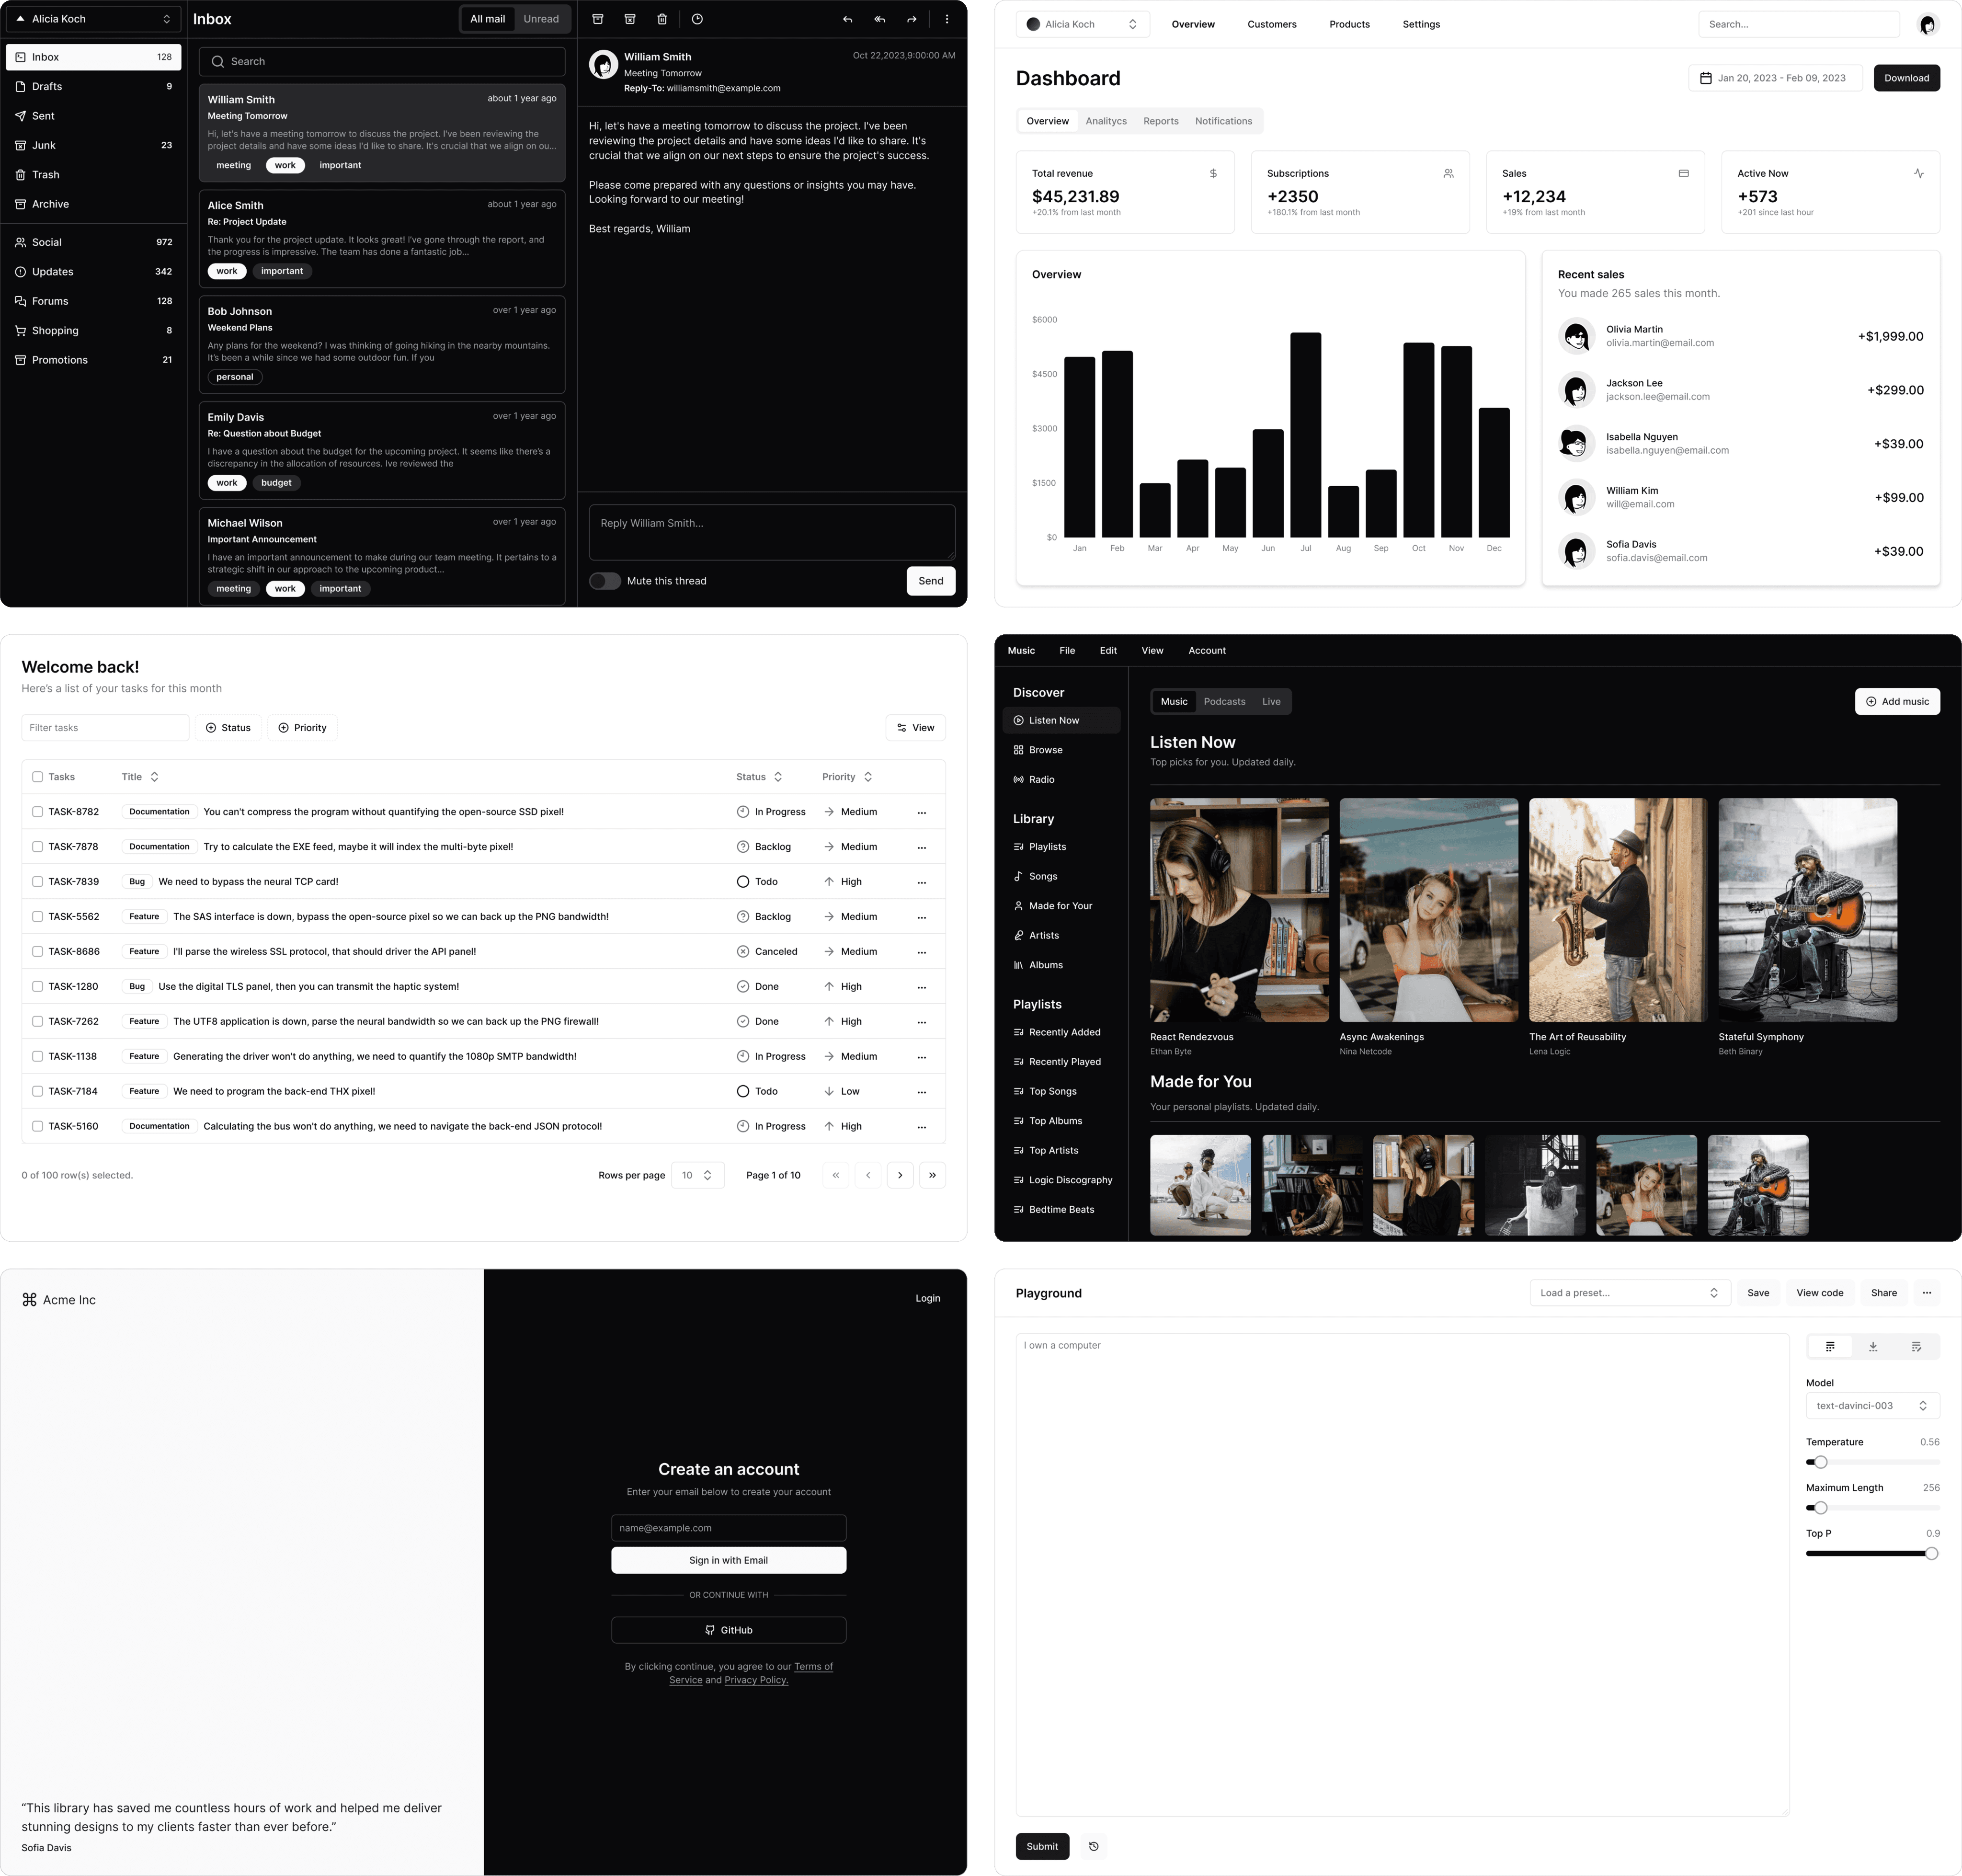1962x1876 pixels.
Task: Select all tasks via header checkbox
Action: (37, 776)
